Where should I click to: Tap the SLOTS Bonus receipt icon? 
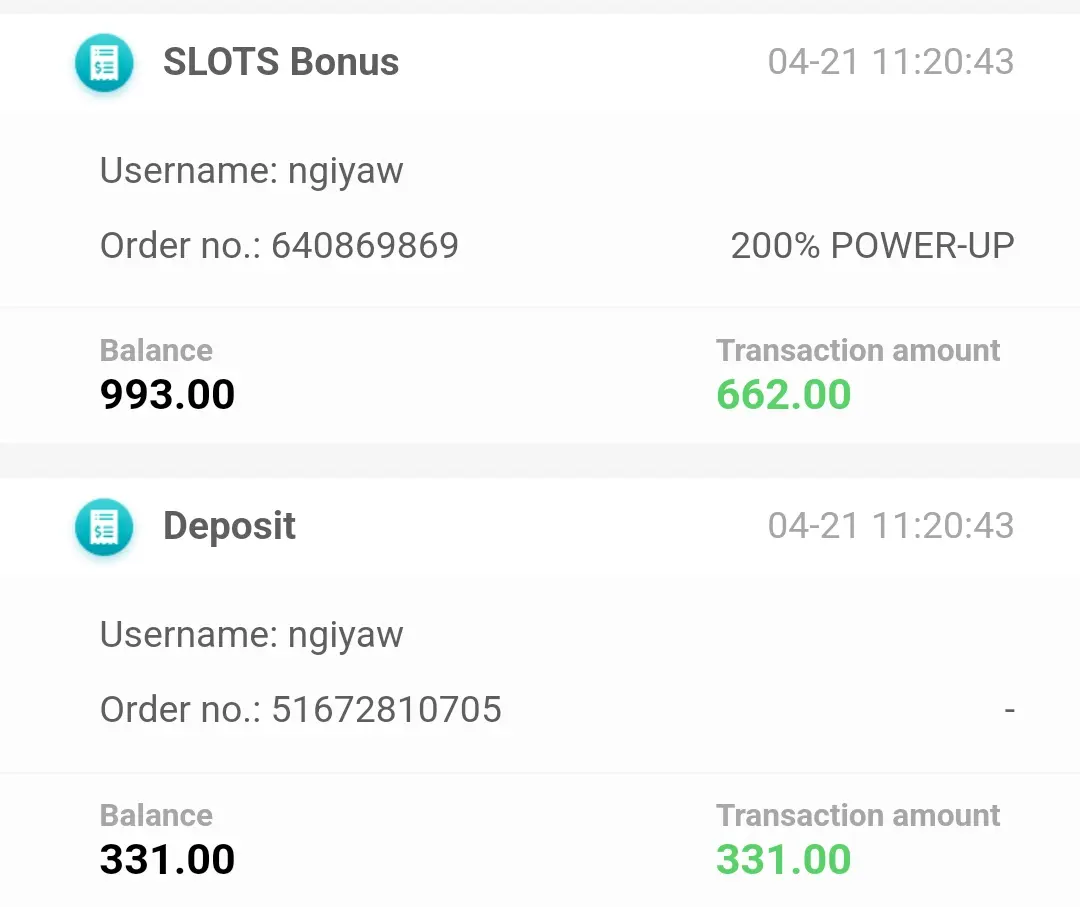point(104,63)
